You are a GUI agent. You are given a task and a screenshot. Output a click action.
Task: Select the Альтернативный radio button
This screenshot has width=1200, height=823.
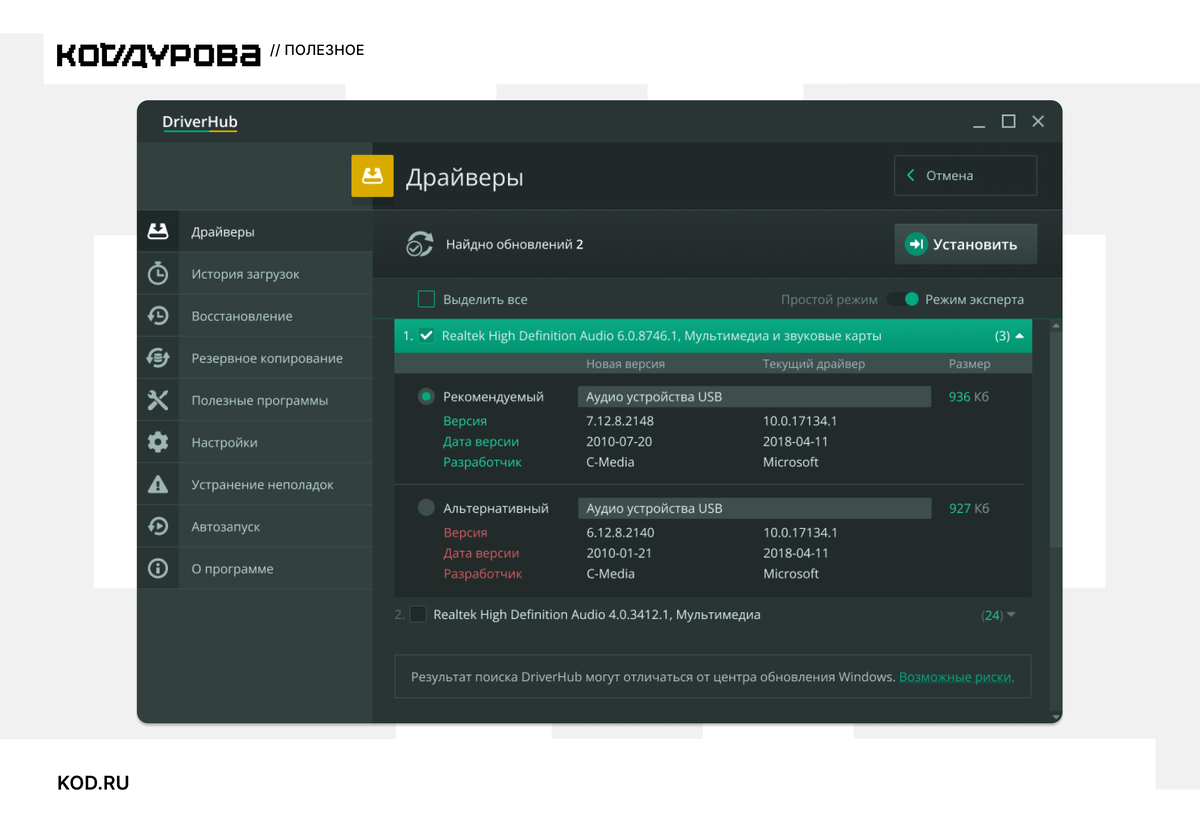426,508
